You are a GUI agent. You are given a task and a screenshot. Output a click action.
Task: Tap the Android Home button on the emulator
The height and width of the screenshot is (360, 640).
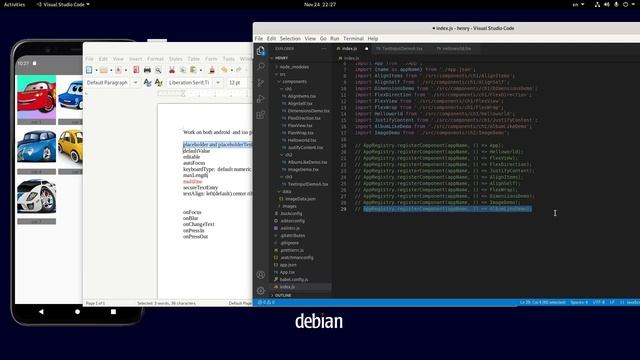pos(78,311)
